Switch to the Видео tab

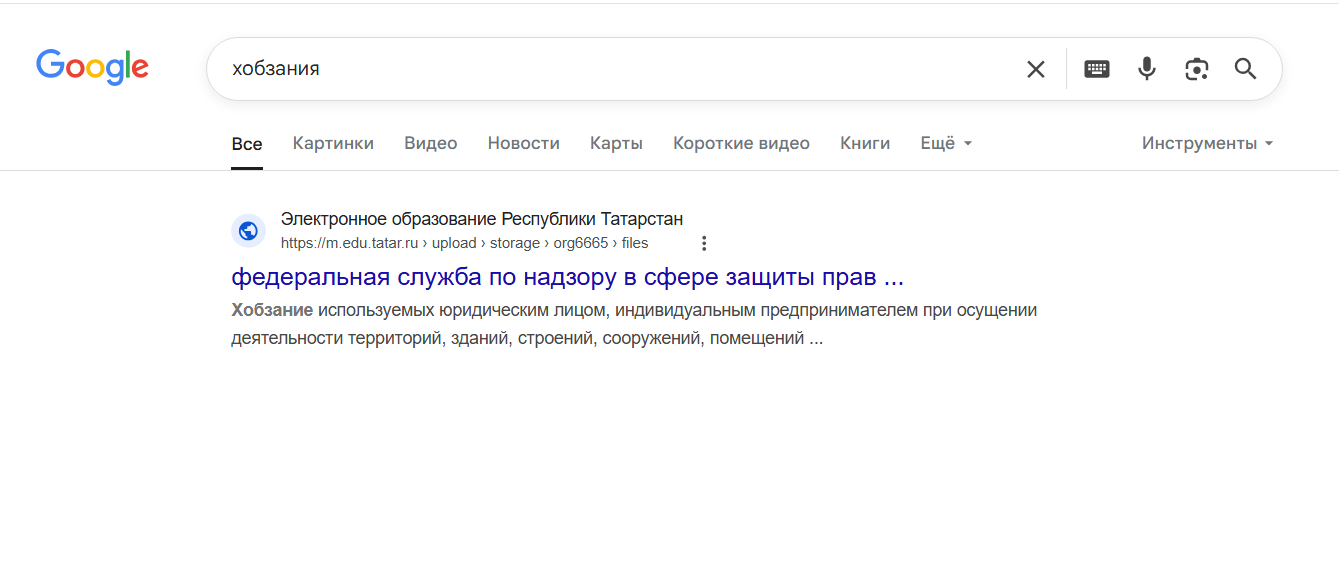pyautogui.click(x=430, y=143)
